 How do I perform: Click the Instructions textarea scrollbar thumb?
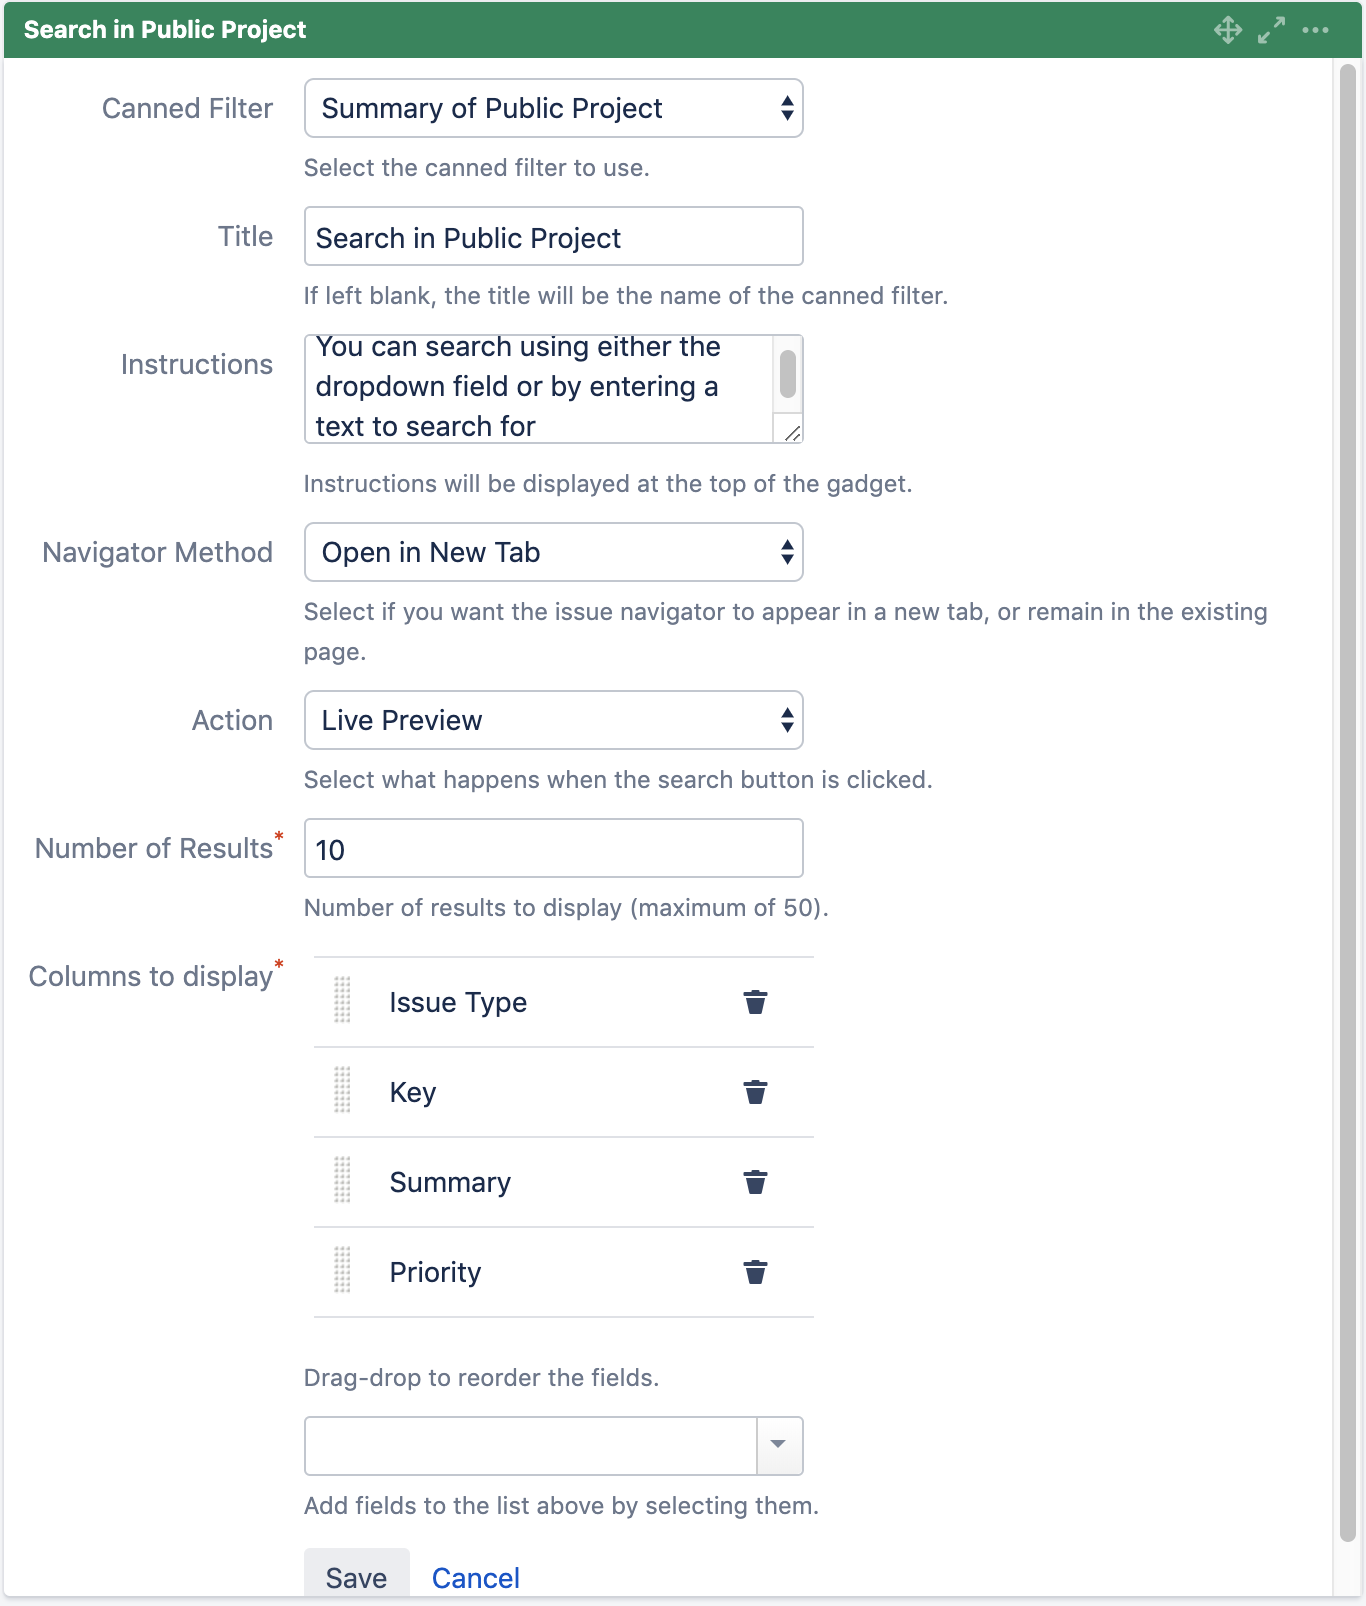(x=788, y=374)
